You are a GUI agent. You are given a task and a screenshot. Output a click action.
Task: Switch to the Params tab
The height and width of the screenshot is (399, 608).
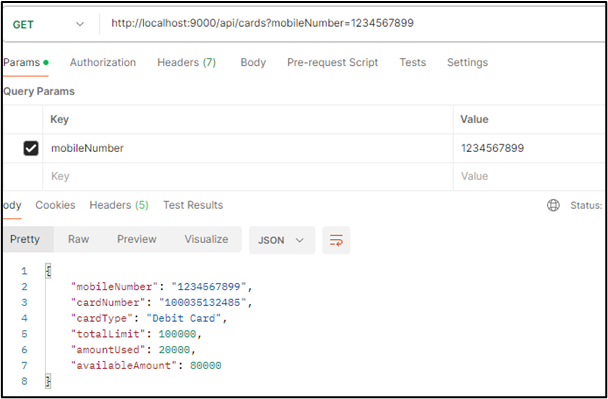[26, 62]
